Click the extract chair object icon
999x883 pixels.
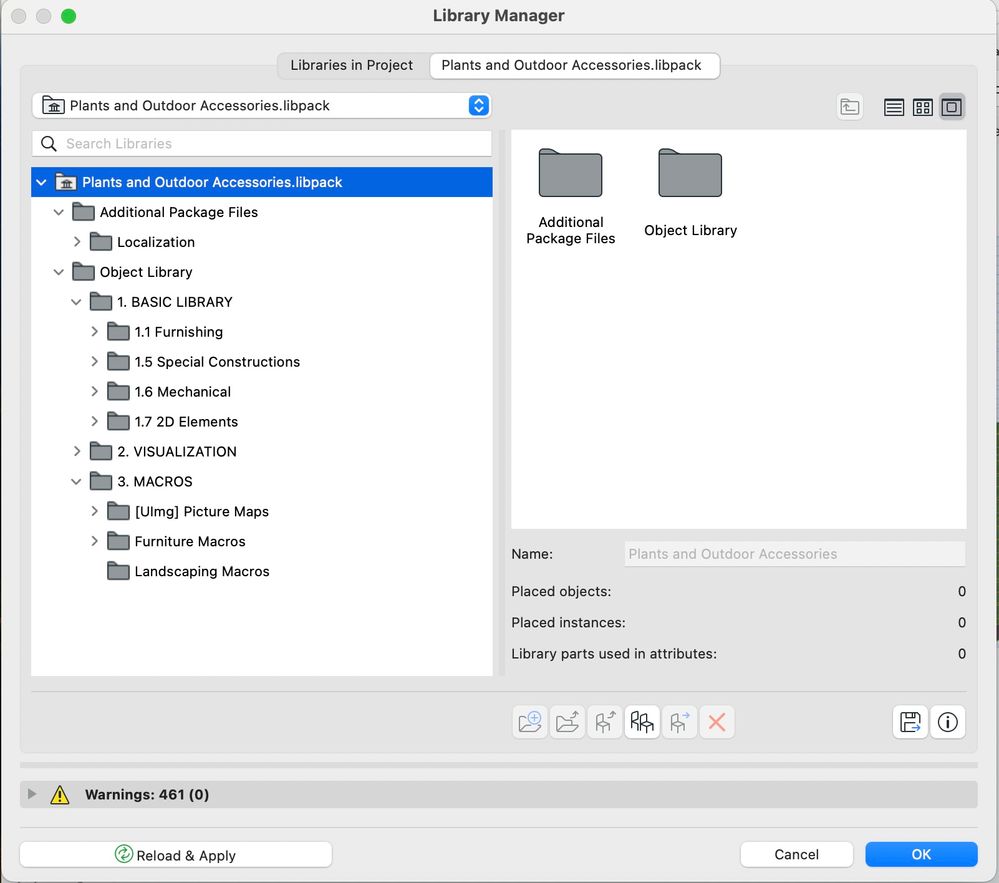[x=605, y=722]
